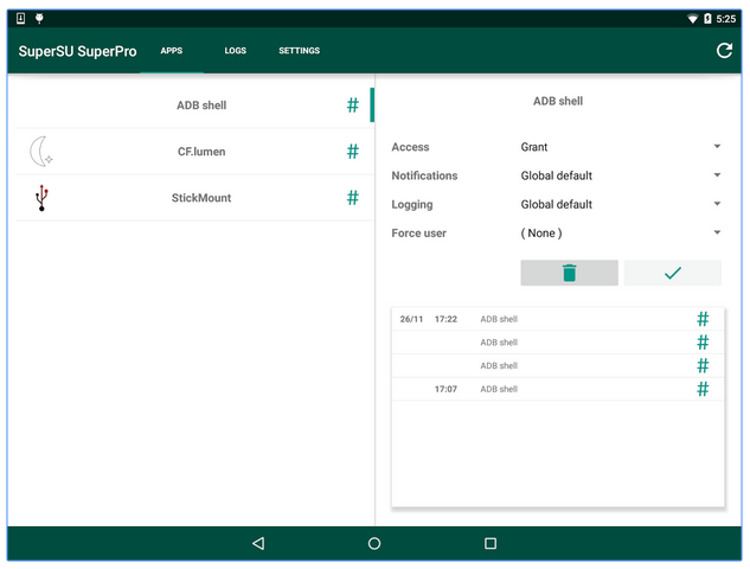The height and width of the screenshot is (569, 750).
Task: Tap the Android home navigation button
Action: pos(374,543)
